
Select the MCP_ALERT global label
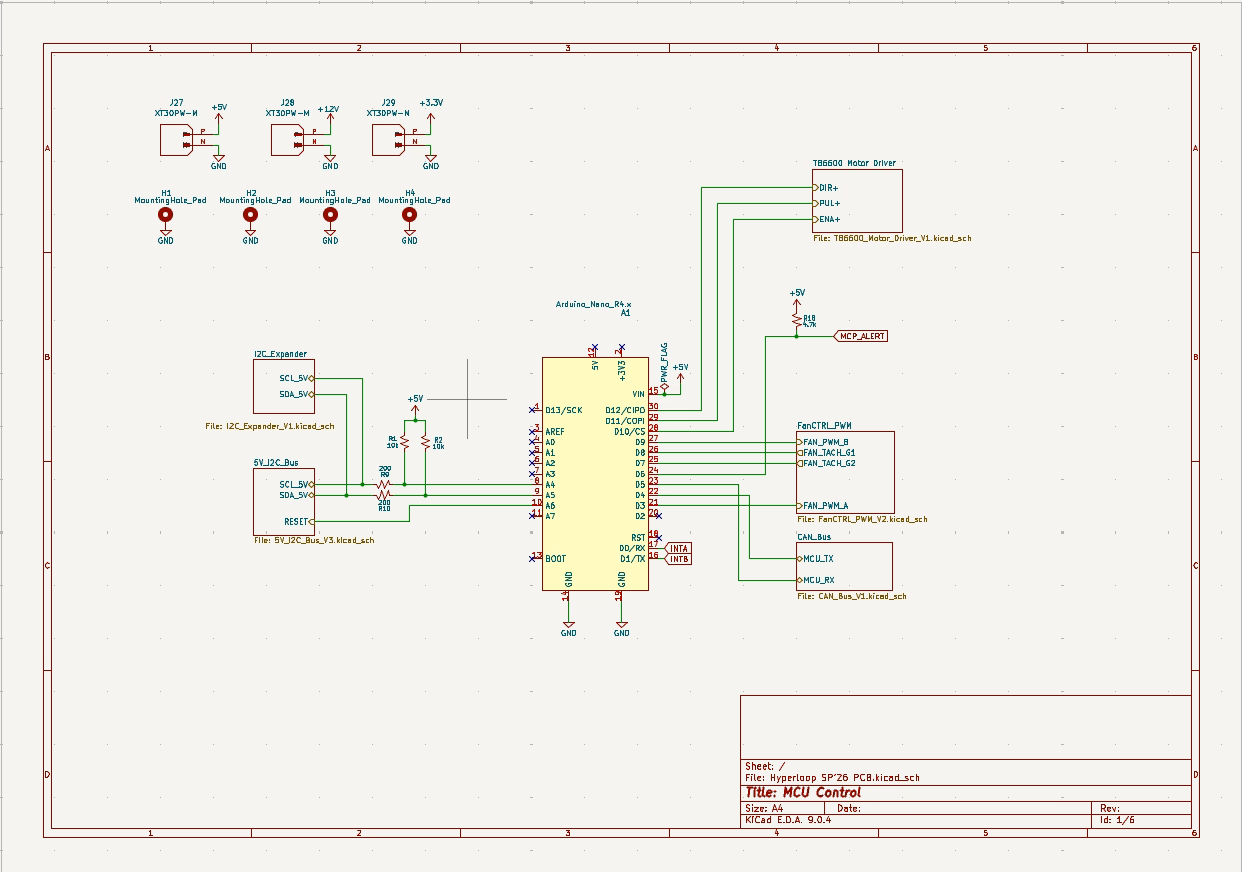click(x=860, y=336)
